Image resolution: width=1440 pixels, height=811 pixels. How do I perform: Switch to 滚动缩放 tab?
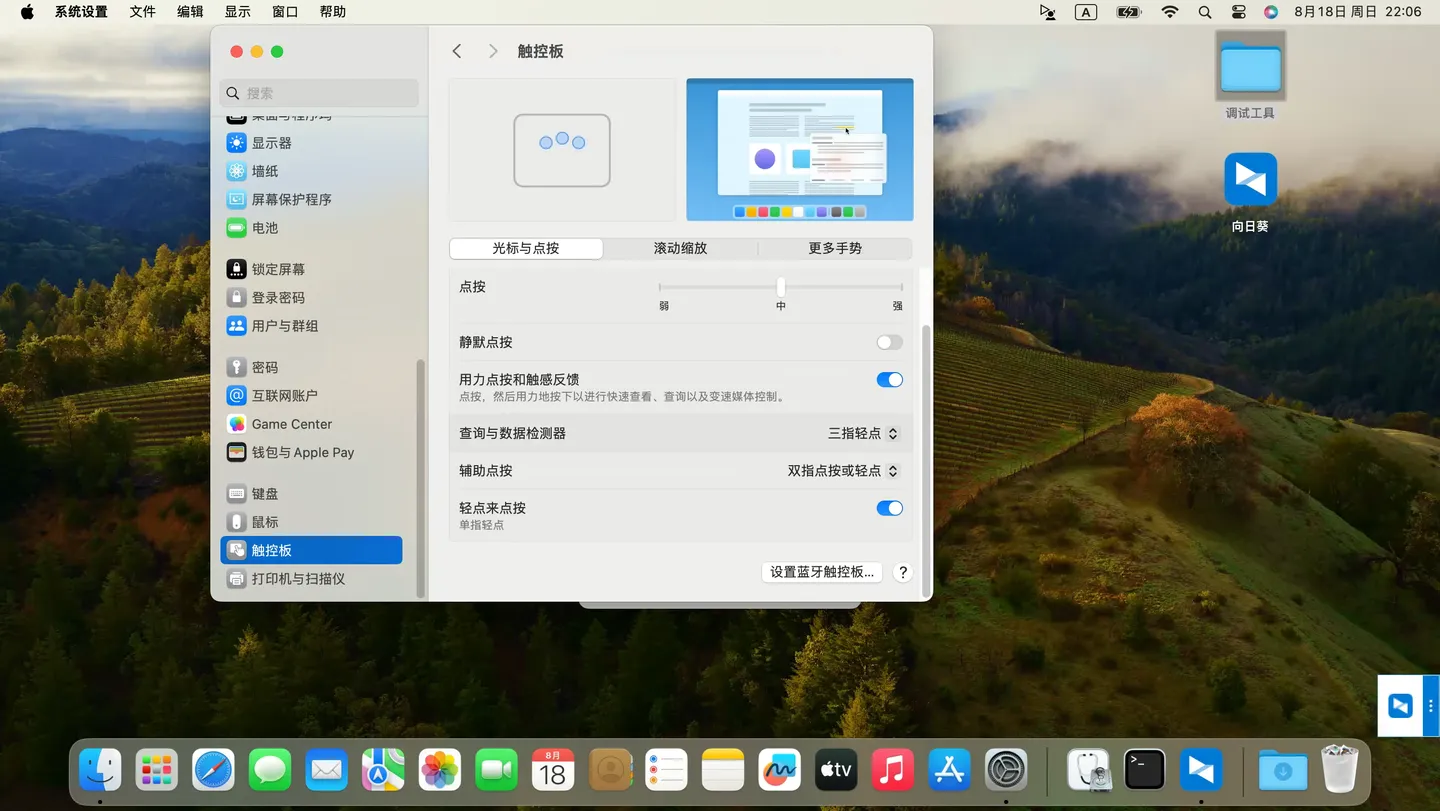(x=680, y=248)
